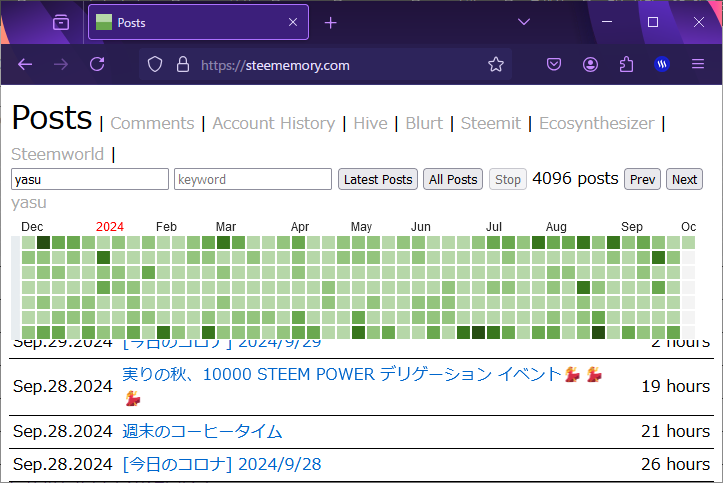Screen dimensions: 723x483
Task: Open the Comments page link
Action: (x=152, y=124)
